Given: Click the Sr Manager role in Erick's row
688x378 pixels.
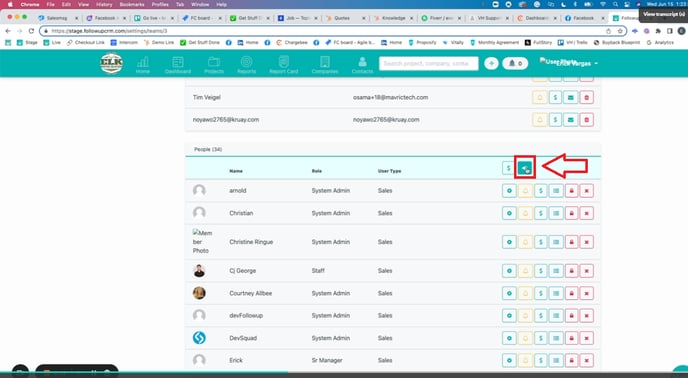Looking at the screenshot, I should (327, 360).
